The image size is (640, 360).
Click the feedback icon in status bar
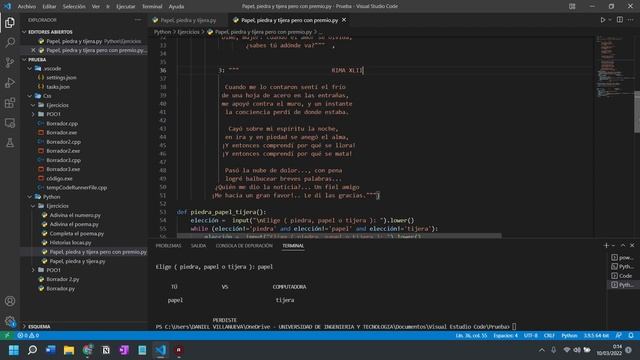coord(619,336)
